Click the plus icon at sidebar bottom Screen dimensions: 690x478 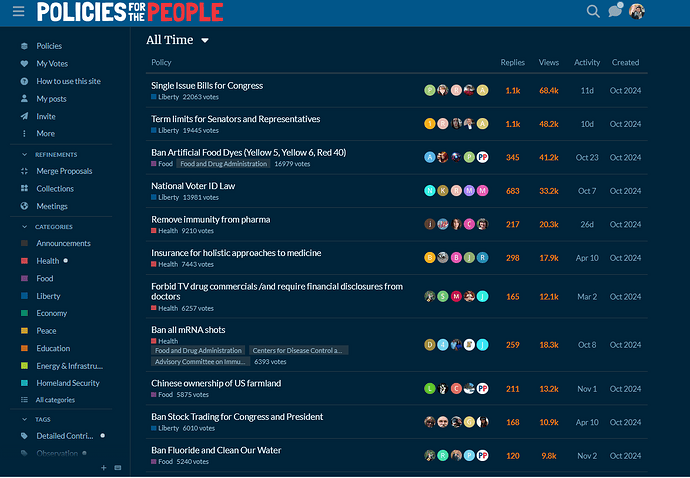point(103,467)
